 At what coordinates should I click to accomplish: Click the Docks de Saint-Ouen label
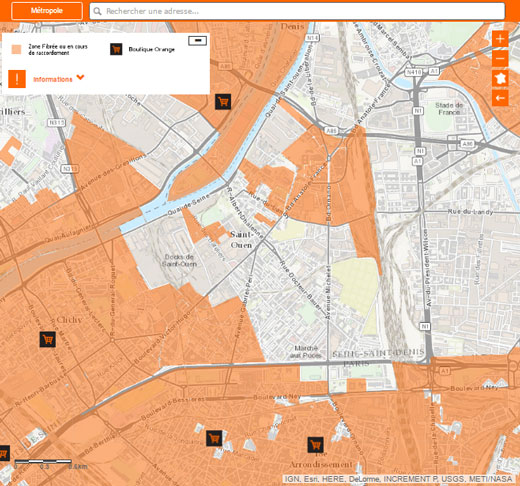point(179,260)
